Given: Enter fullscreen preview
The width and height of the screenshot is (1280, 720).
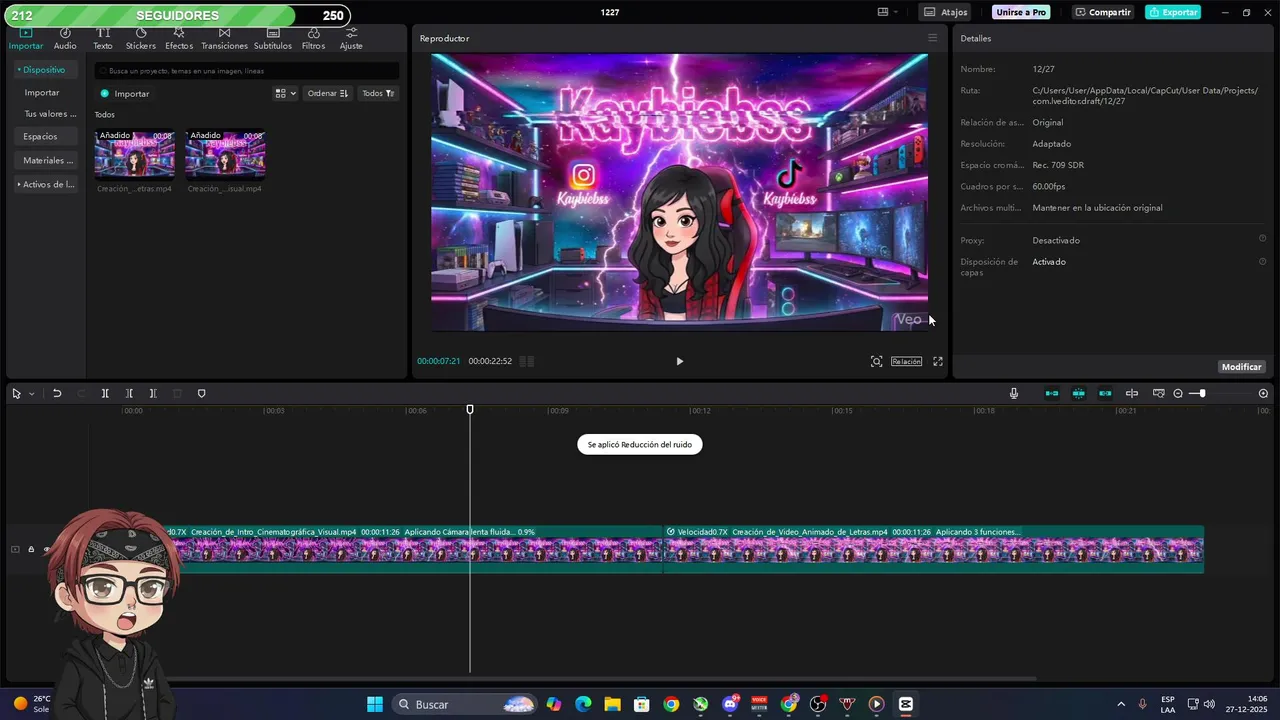Looking at the screenshot, I should point(938,361).
